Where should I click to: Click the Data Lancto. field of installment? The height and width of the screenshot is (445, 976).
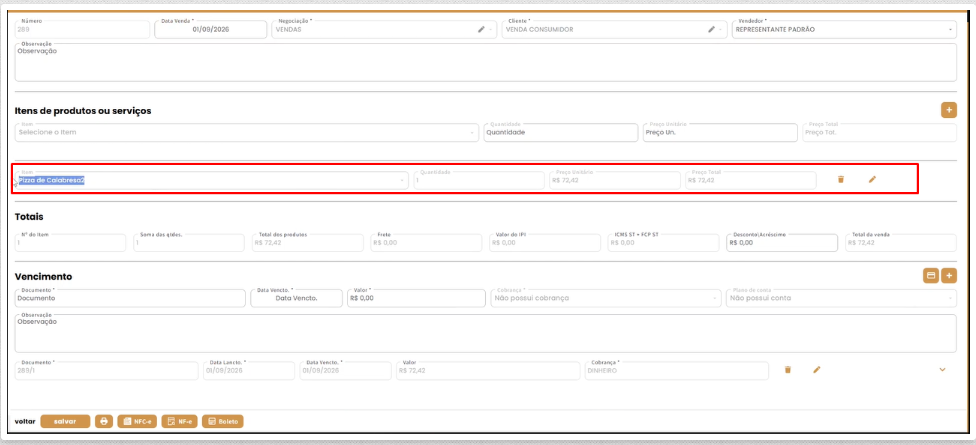click(x=249, y=370)
